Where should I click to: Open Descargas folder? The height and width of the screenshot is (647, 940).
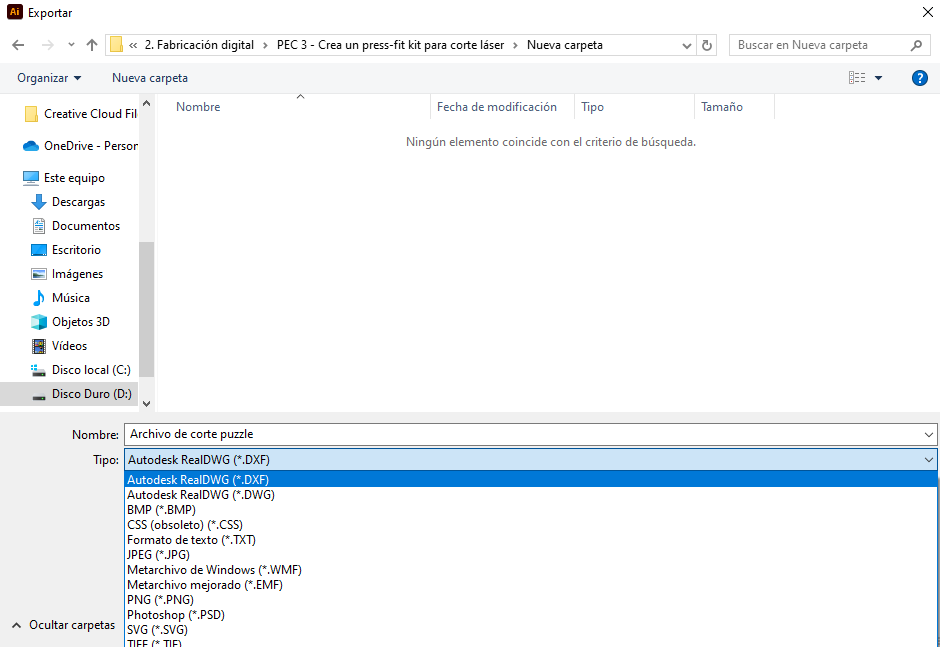(x=68, y=202)
